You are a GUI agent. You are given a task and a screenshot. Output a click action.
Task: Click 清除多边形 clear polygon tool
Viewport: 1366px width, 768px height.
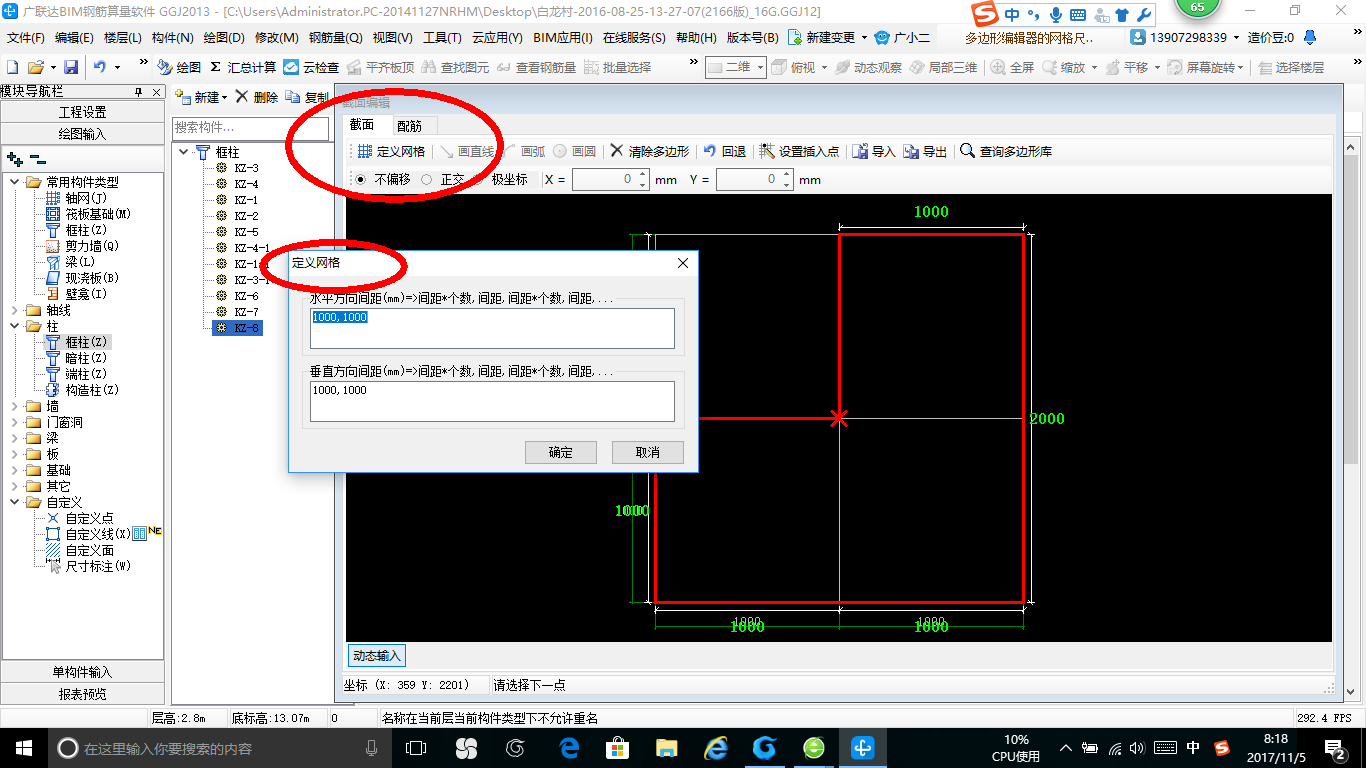[650, 151]
